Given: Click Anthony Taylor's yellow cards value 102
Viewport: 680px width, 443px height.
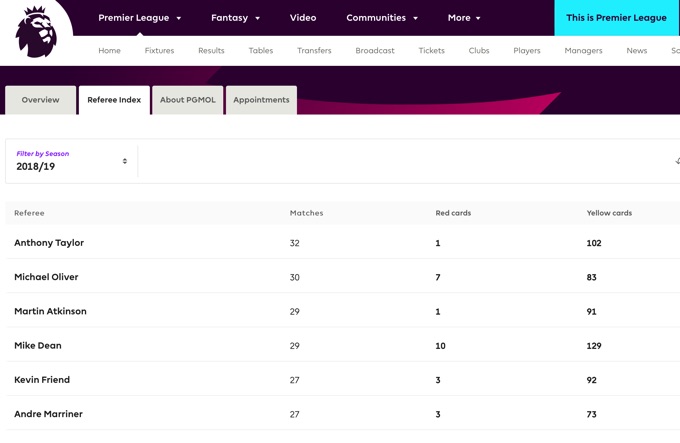Looking at the screenshot, I should click(594, 243).
